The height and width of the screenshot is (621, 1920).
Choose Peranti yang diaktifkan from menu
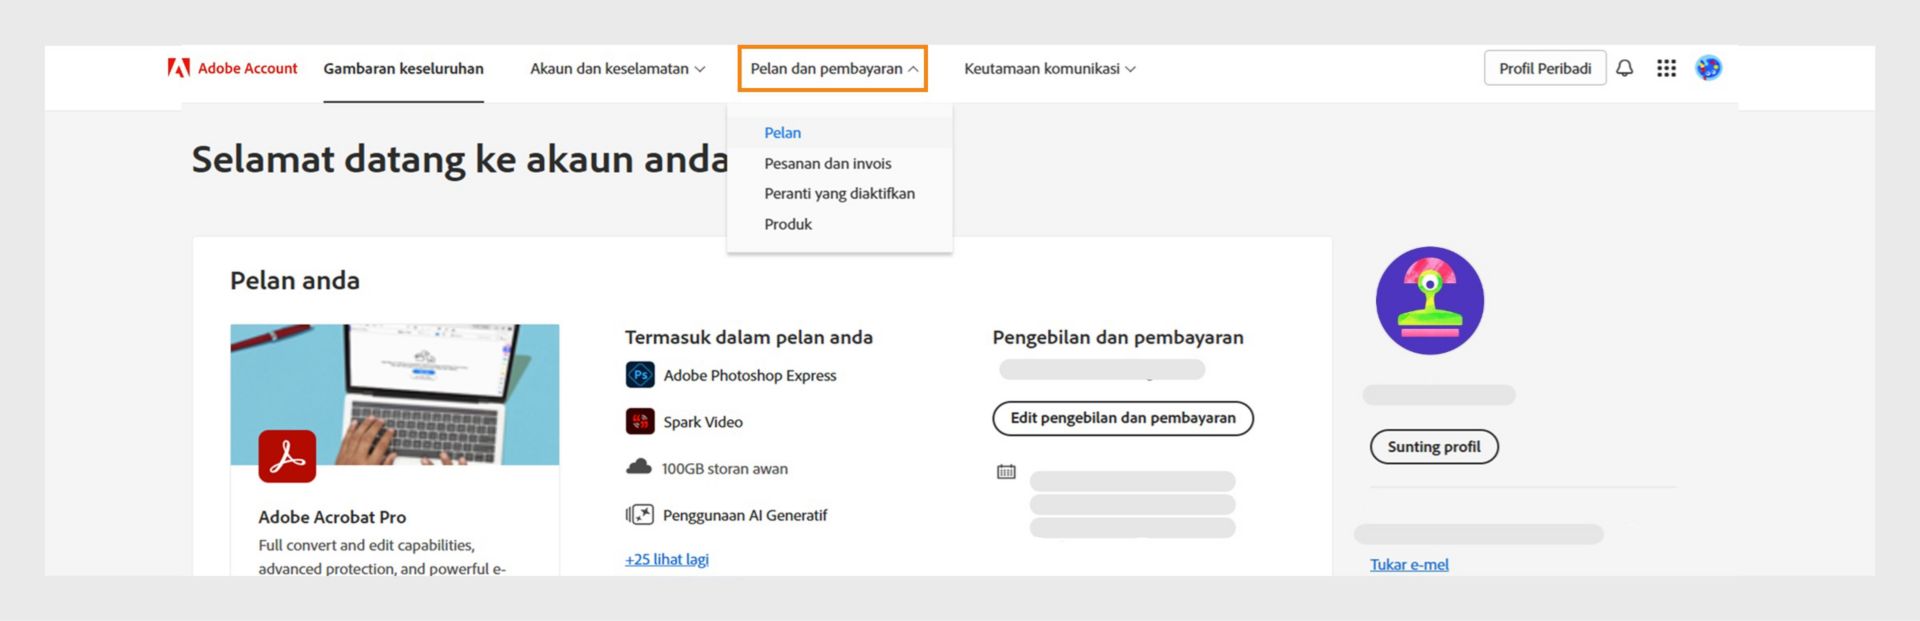click(x=839, y=194)
